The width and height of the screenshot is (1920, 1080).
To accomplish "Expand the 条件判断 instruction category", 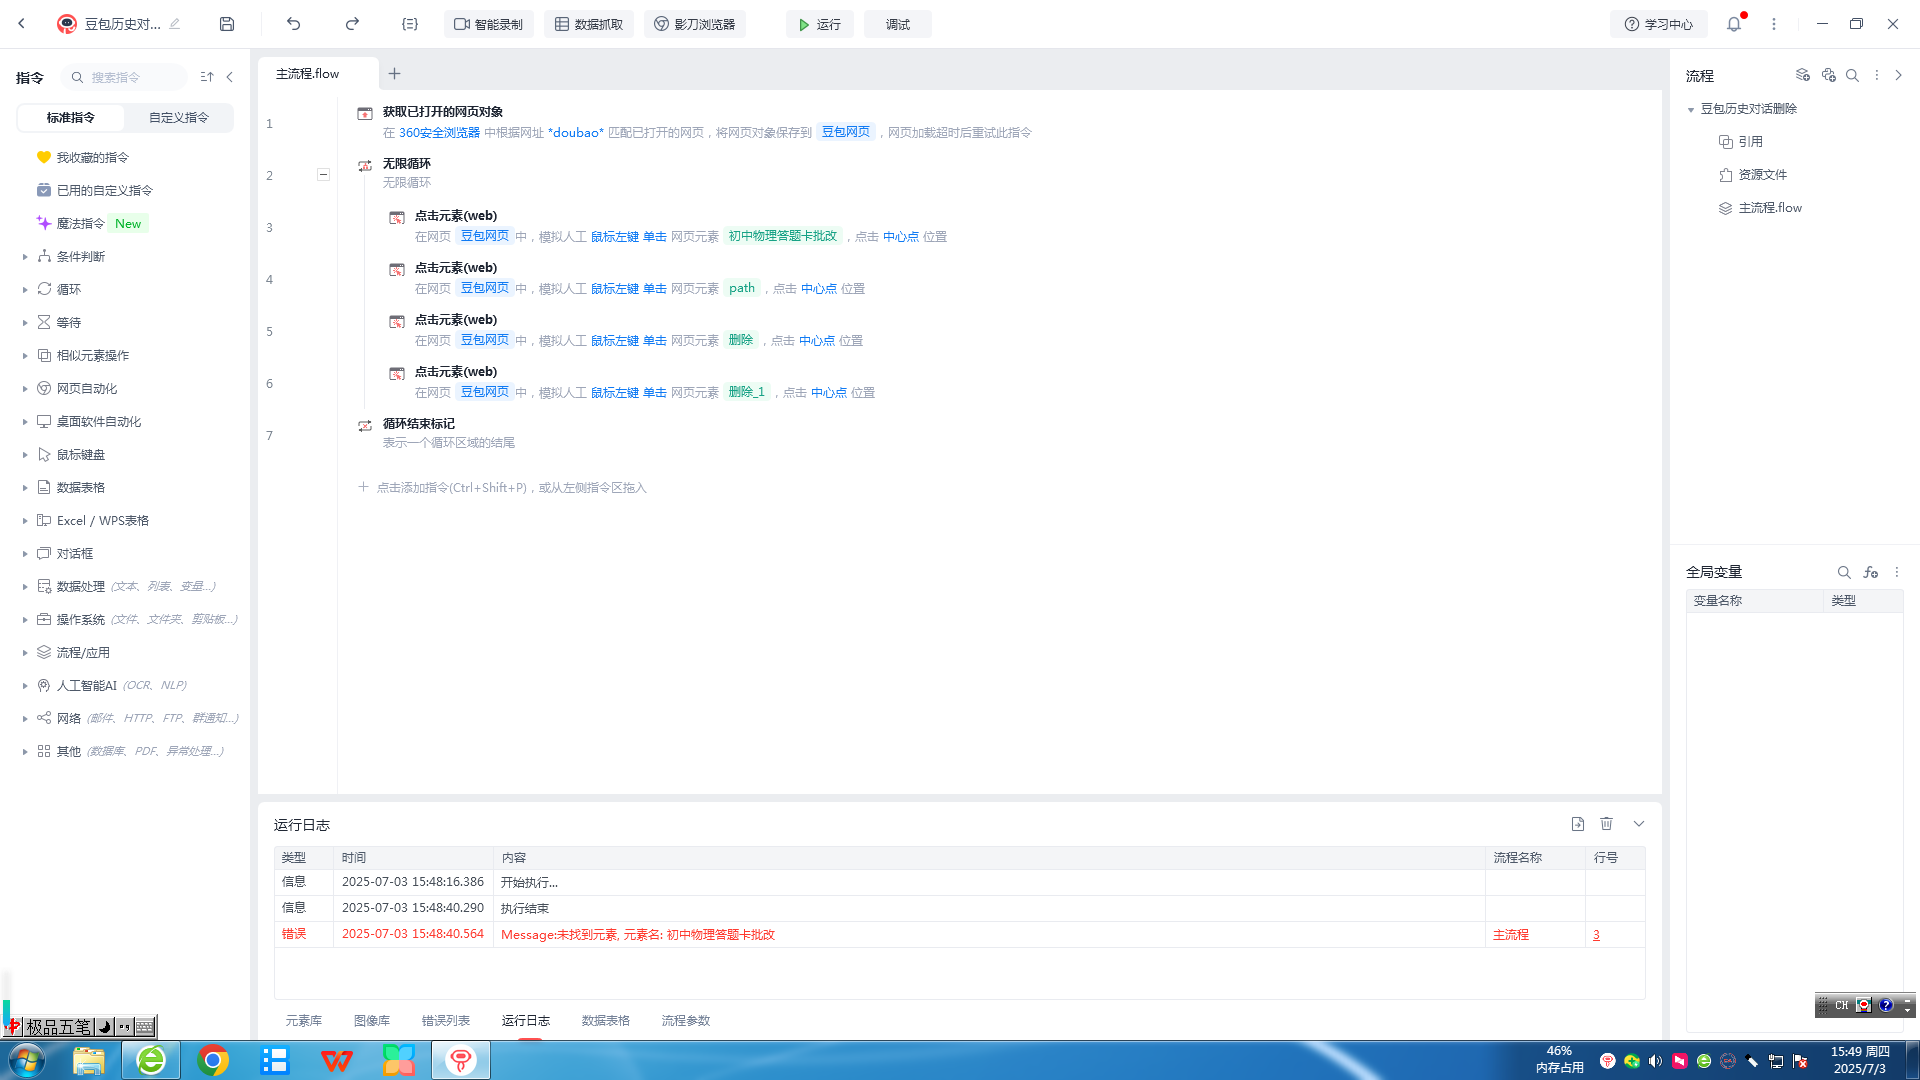I will (x=25, y=257).
